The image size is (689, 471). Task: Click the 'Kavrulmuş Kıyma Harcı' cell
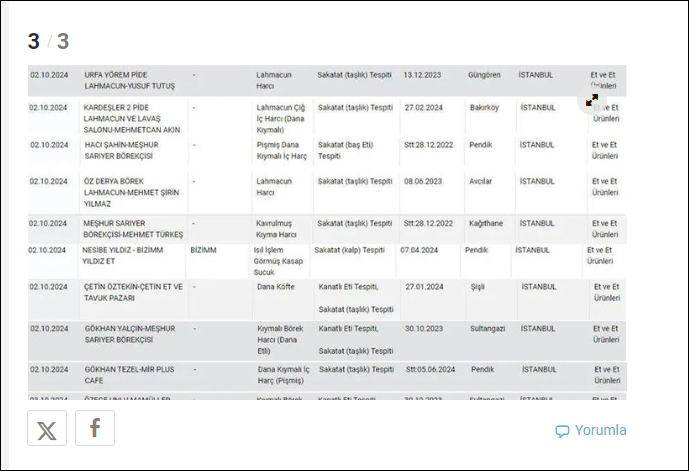[x=276, y=229]
